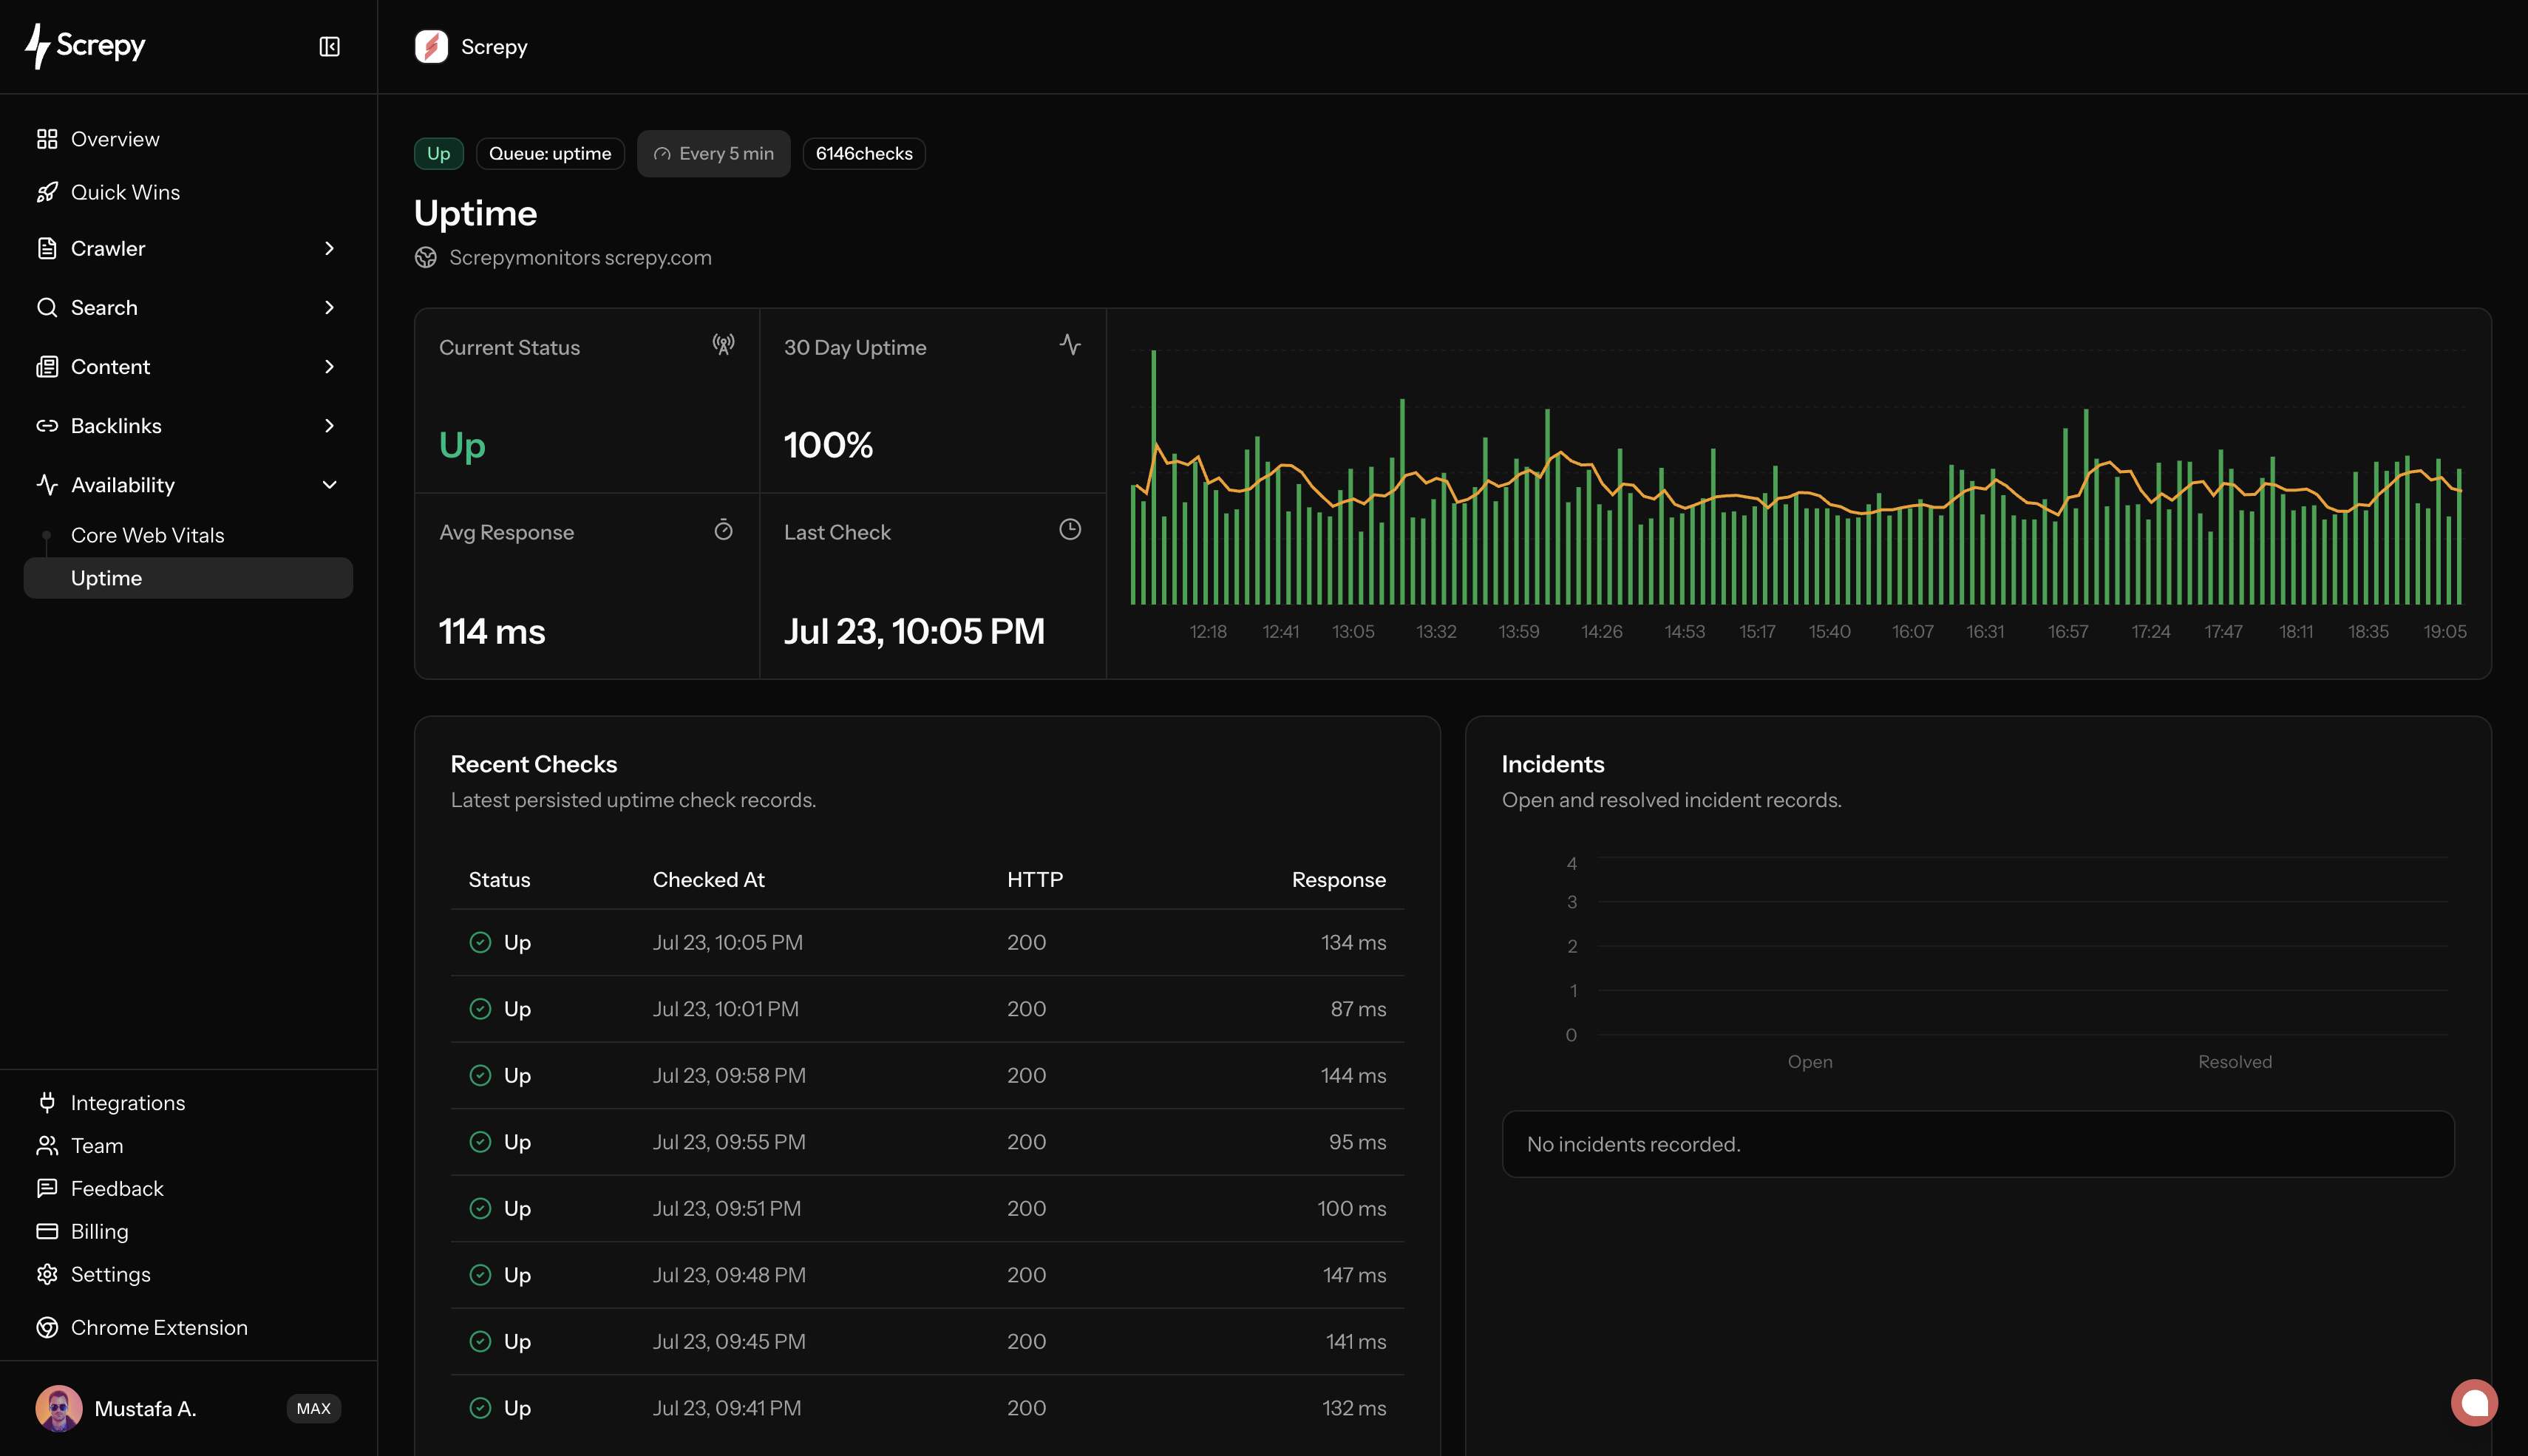
Task: Click the Screpy lightning logo in sidebar
Action: click(85, 46)
